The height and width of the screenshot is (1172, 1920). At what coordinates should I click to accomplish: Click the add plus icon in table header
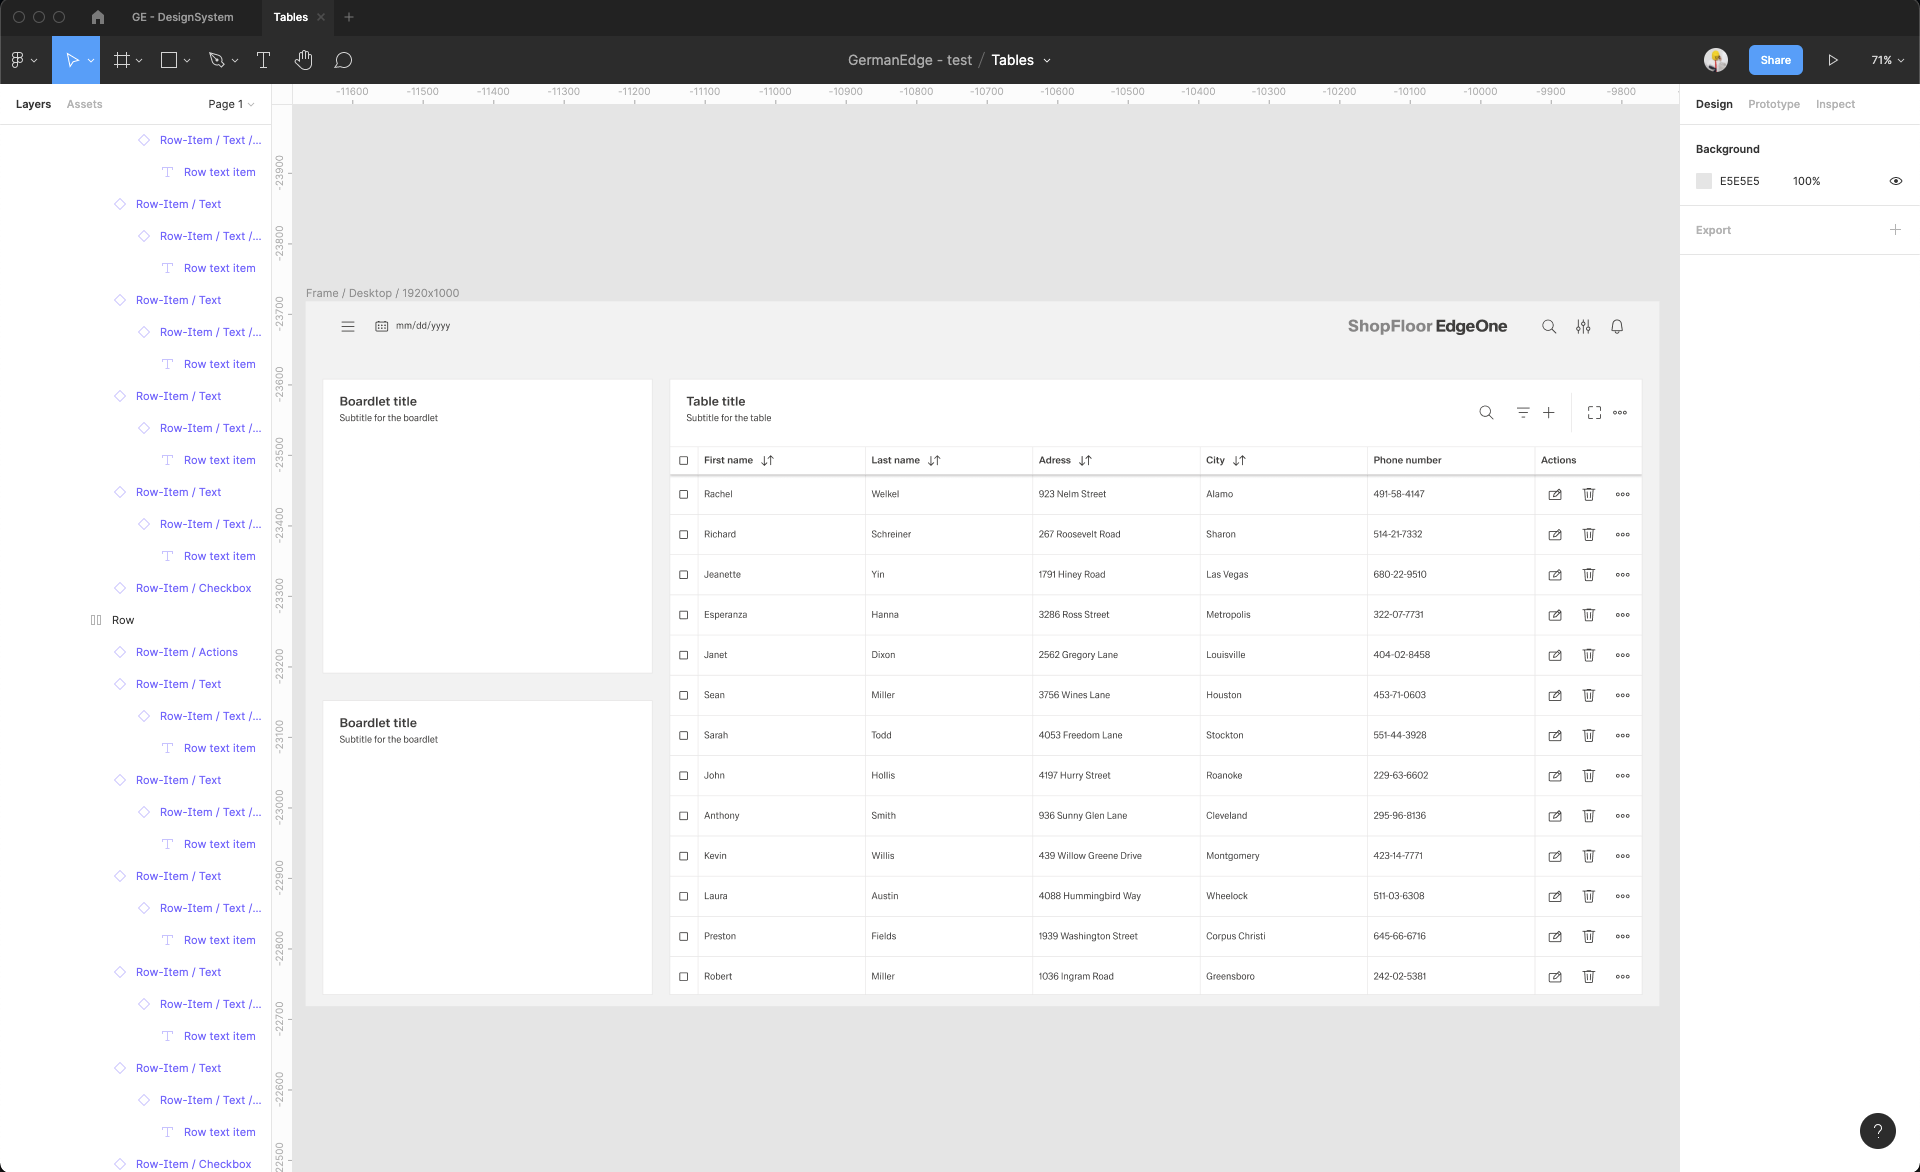click(1548, 412)
